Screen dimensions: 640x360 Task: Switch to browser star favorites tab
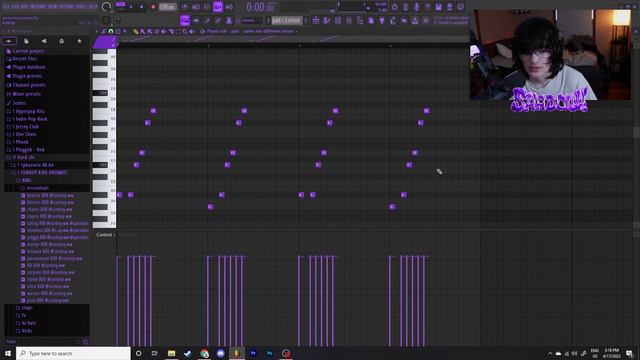click(79, 41)
